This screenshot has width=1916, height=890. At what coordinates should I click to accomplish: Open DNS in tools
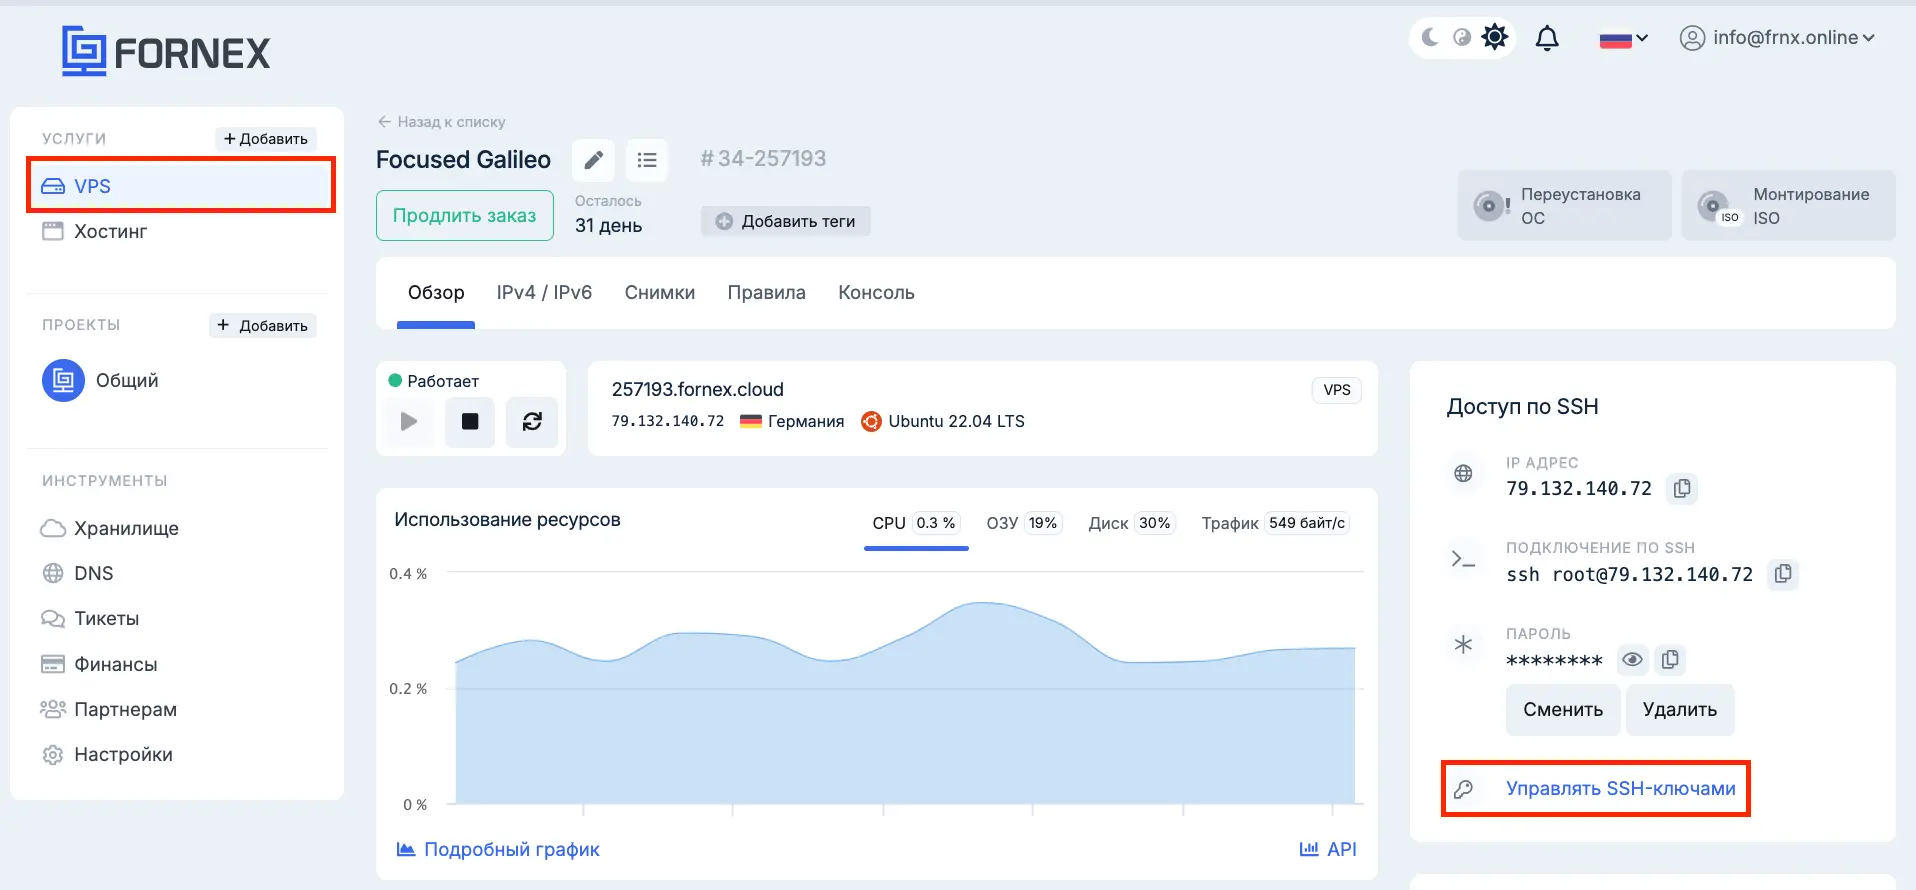click(77, 573)
